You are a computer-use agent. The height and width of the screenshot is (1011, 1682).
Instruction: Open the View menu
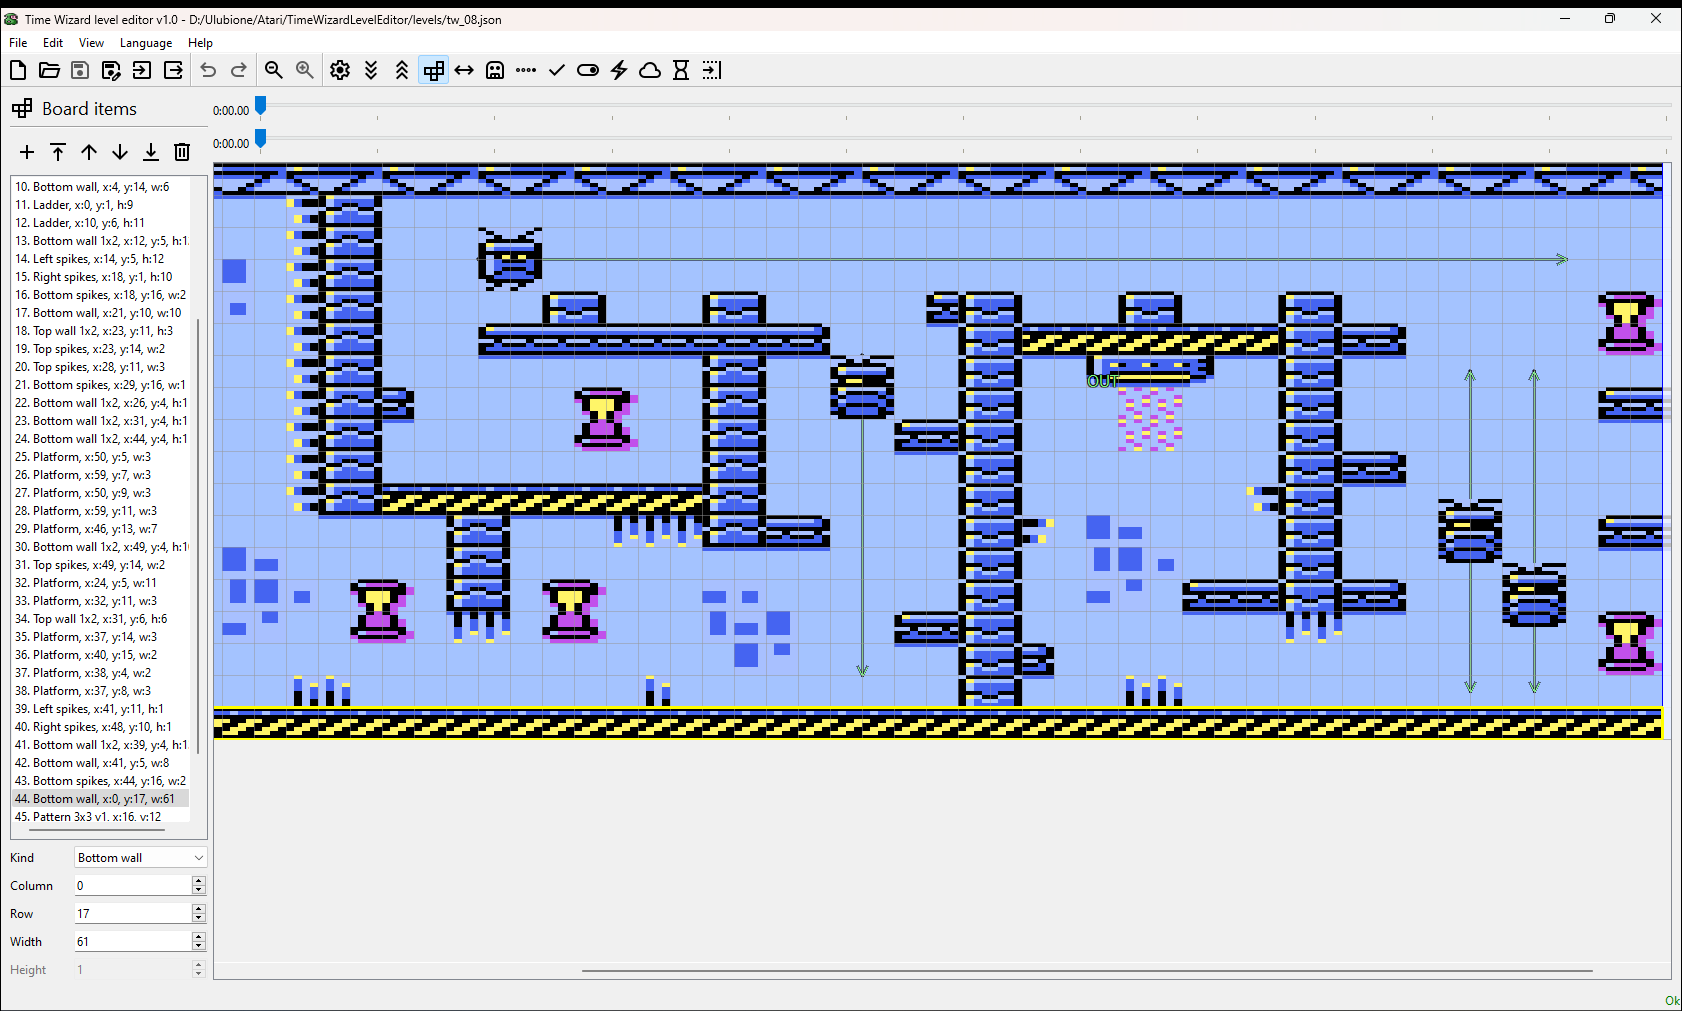coord(91,43)
